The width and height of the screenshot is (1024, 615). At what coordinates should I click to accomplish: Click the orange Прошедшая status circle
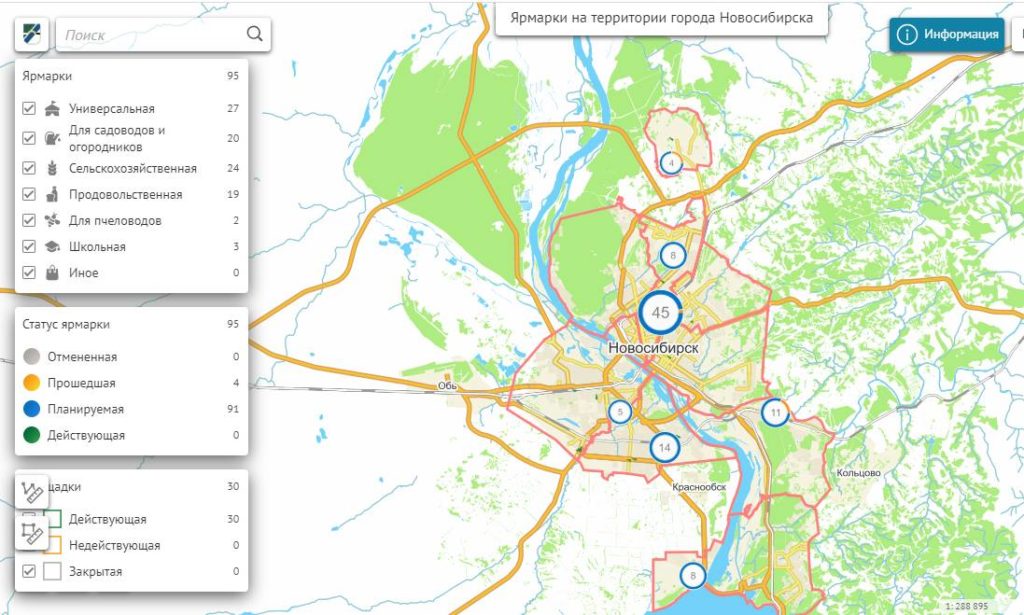[32, 383]
